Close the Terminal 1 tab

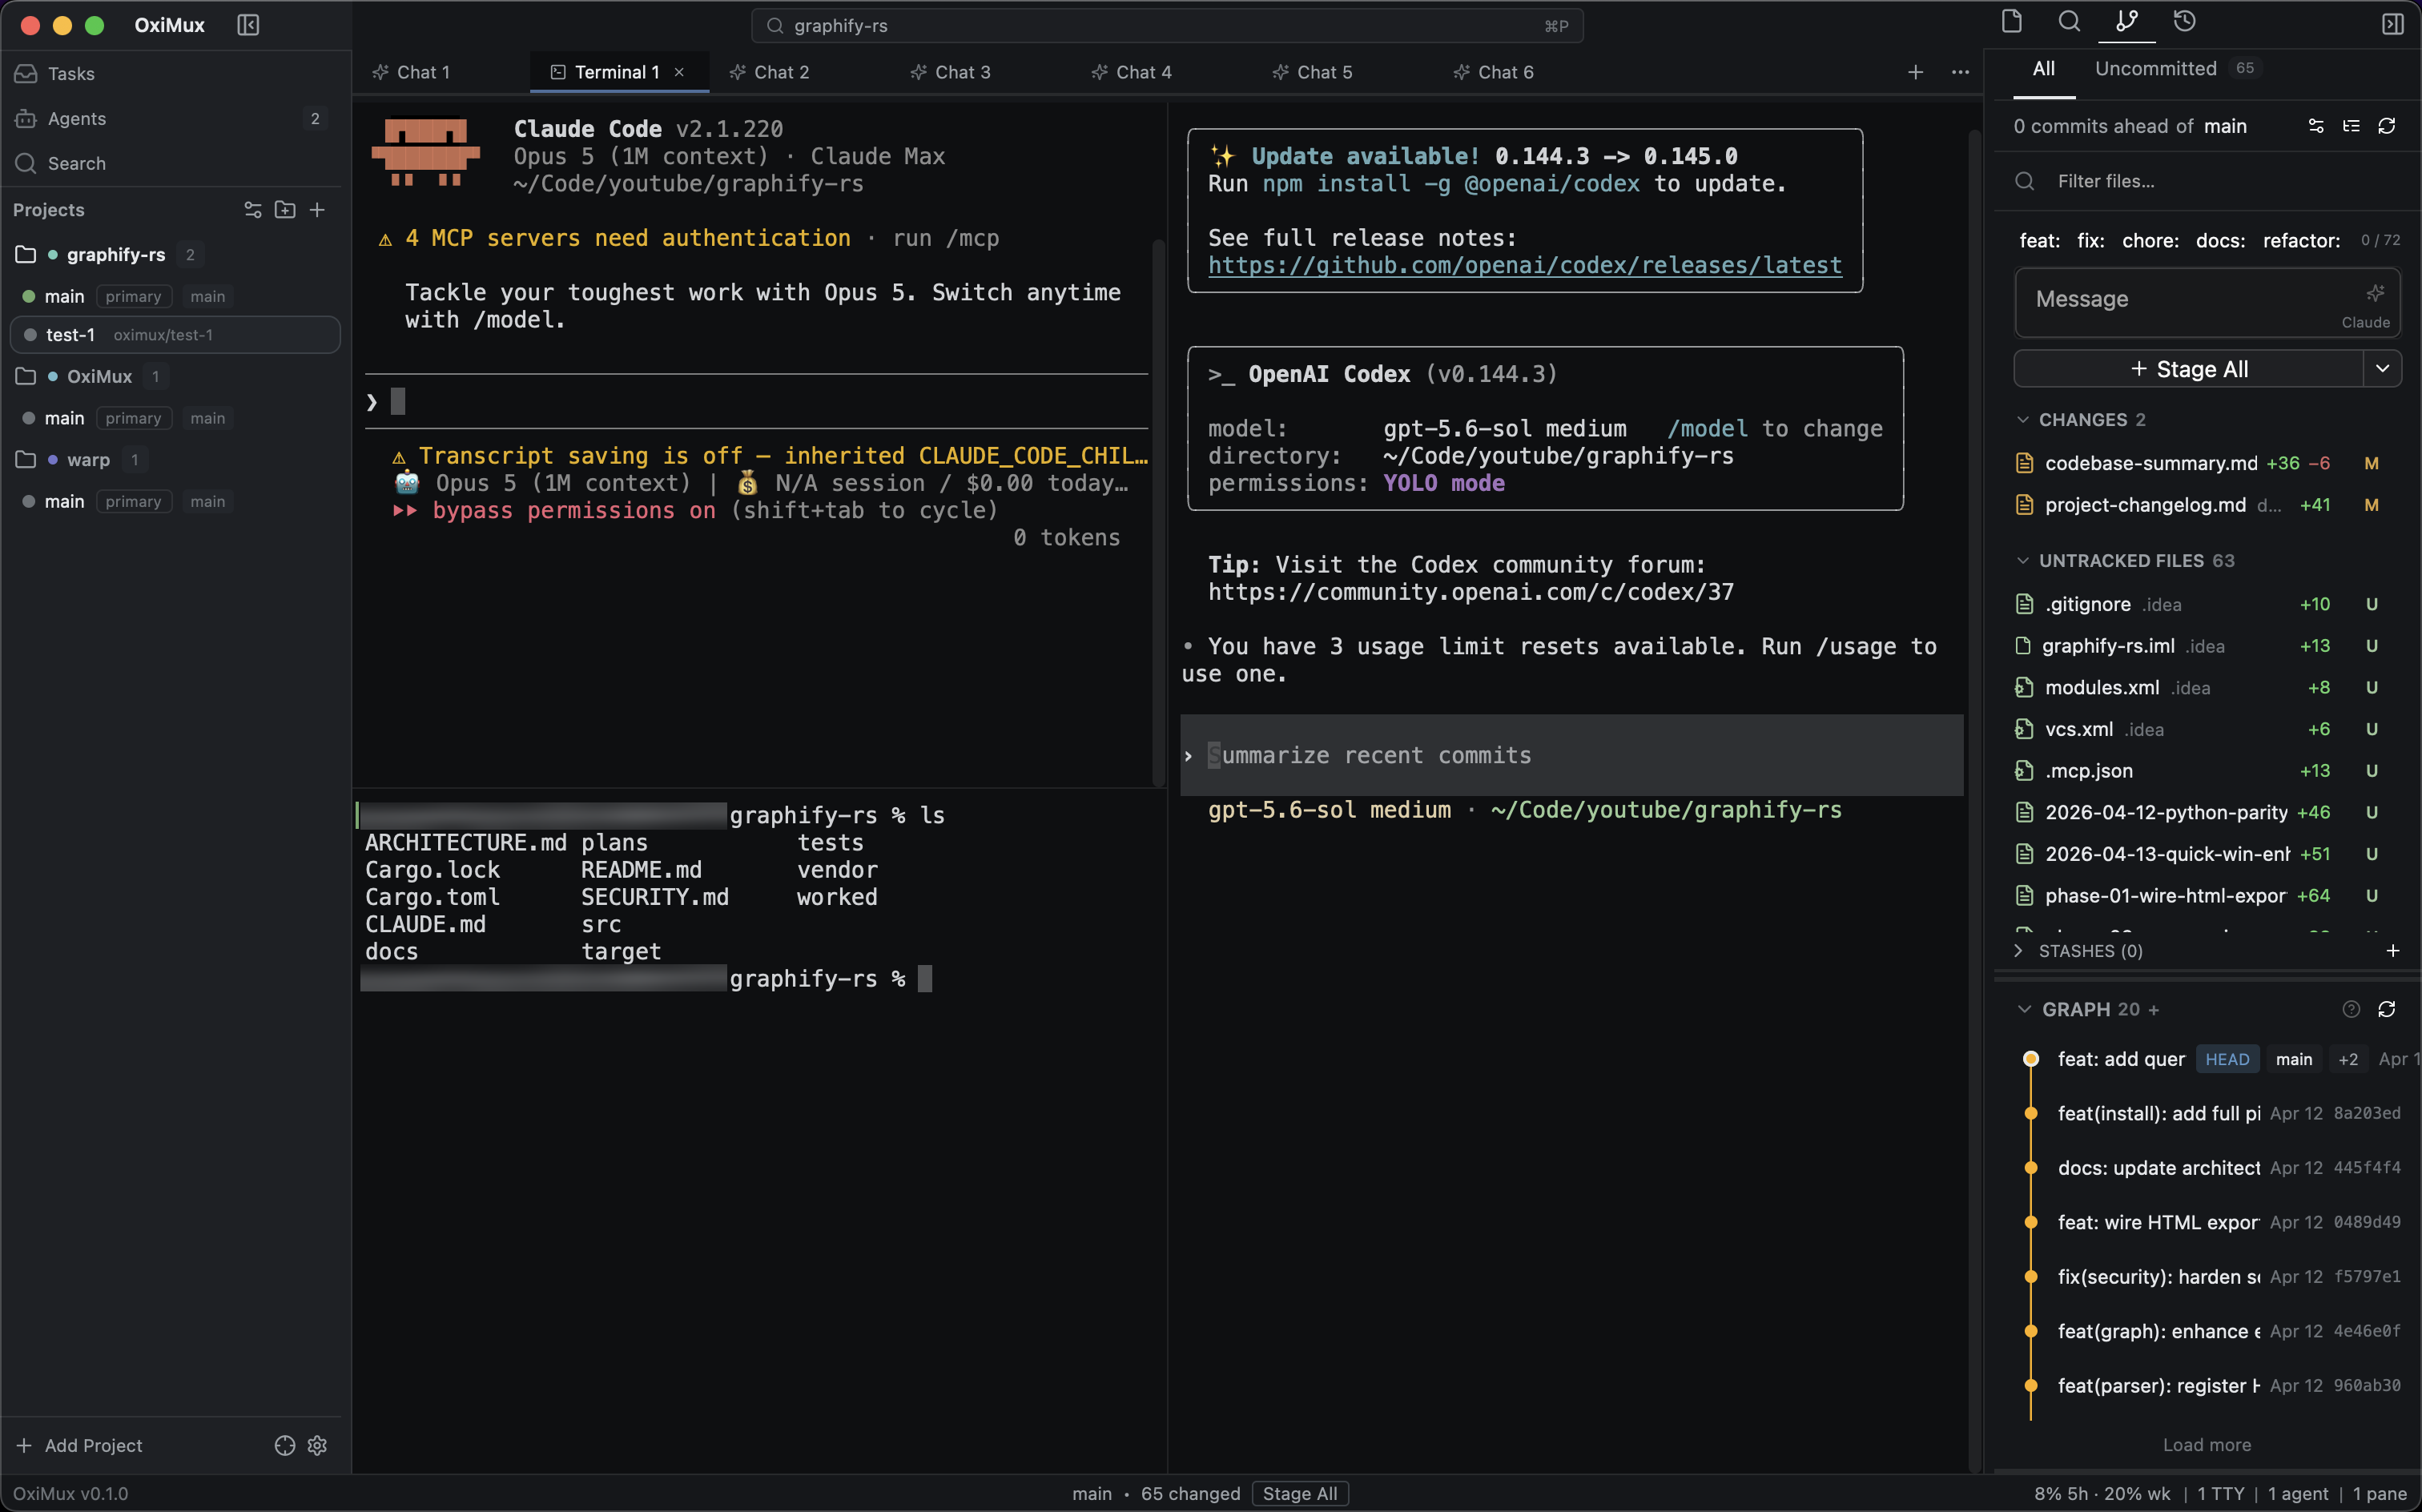[679, 72]
